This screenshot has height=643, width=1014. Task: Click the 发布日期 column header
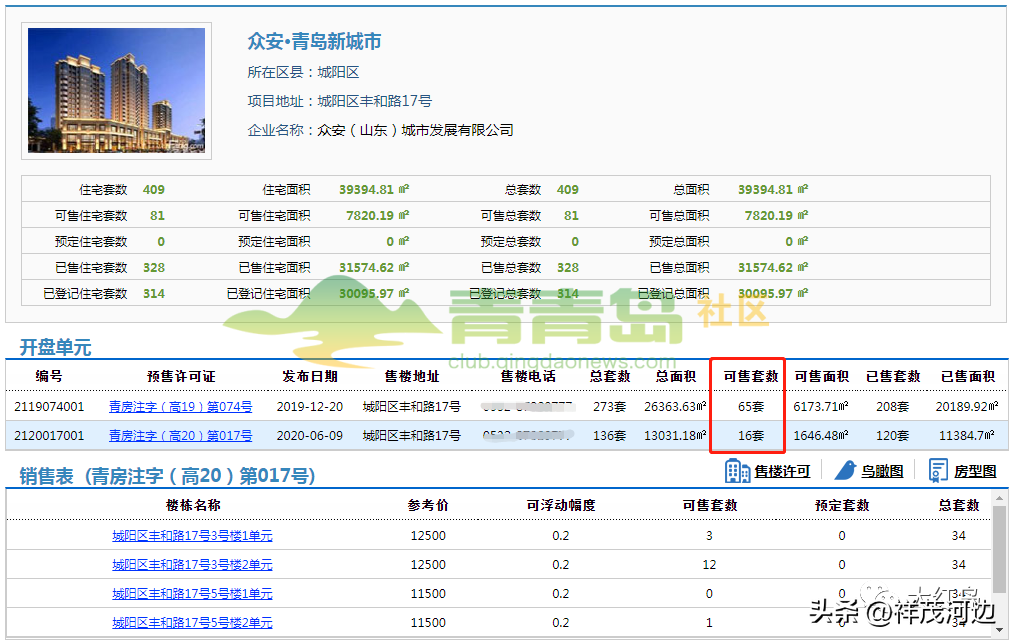[x=310, y=376]
